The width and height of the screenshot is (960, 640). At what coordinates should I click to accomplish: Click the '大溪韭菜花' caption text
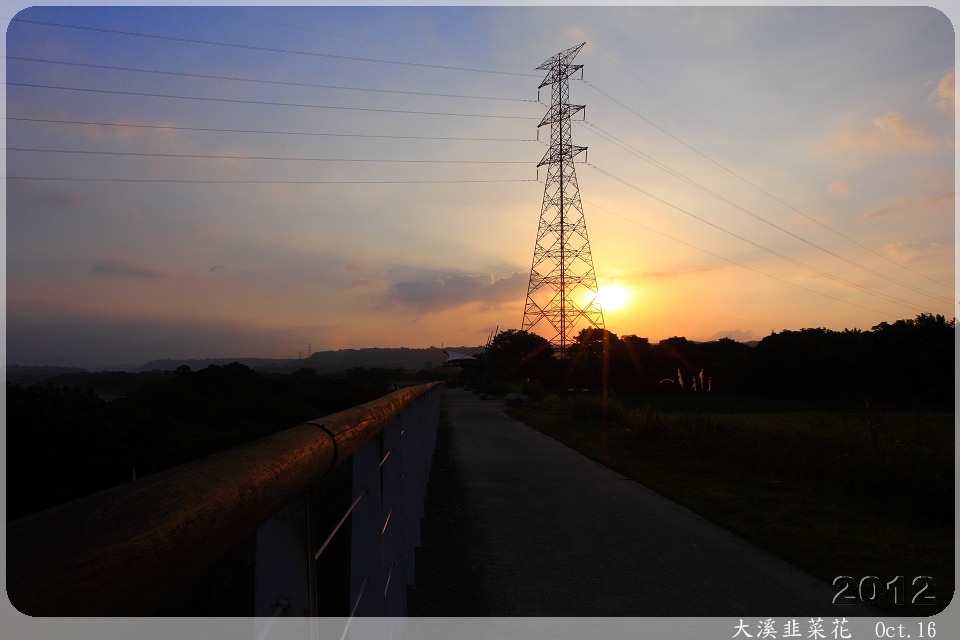[x=792, y=629]
